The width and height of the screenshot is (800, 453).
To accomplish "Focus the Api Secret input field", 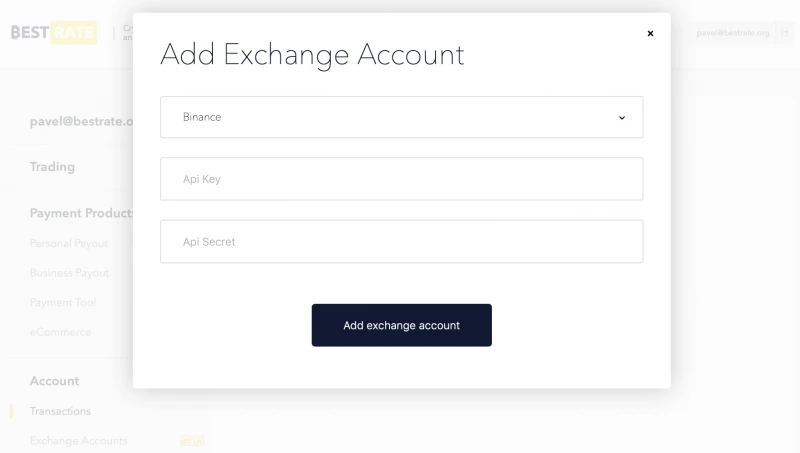I will 402,242.
